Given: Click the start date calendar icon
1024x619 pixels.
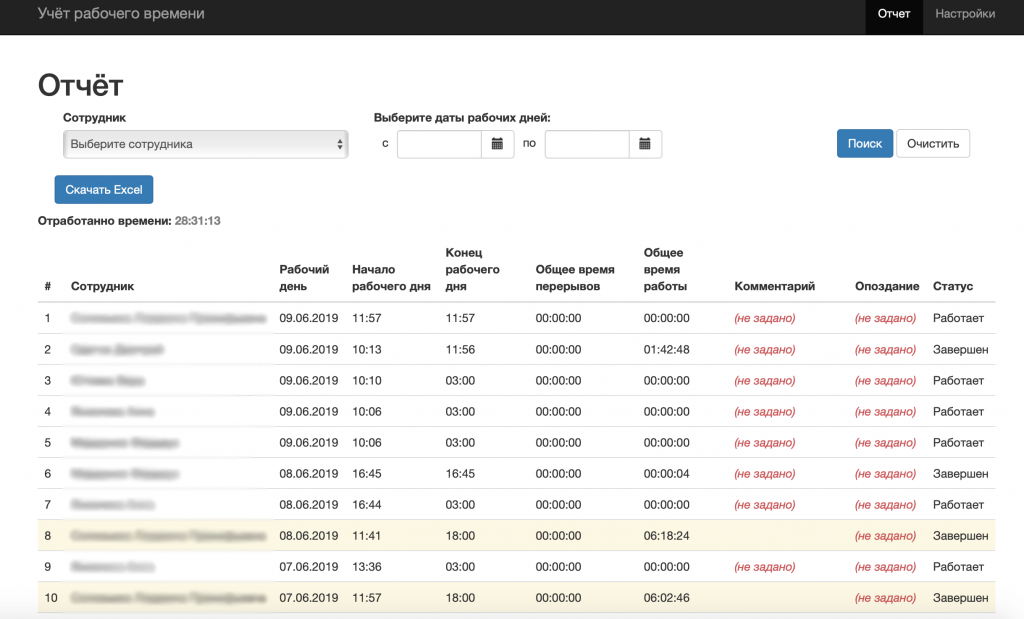Looking at the screenshot, I should (498, 144).
